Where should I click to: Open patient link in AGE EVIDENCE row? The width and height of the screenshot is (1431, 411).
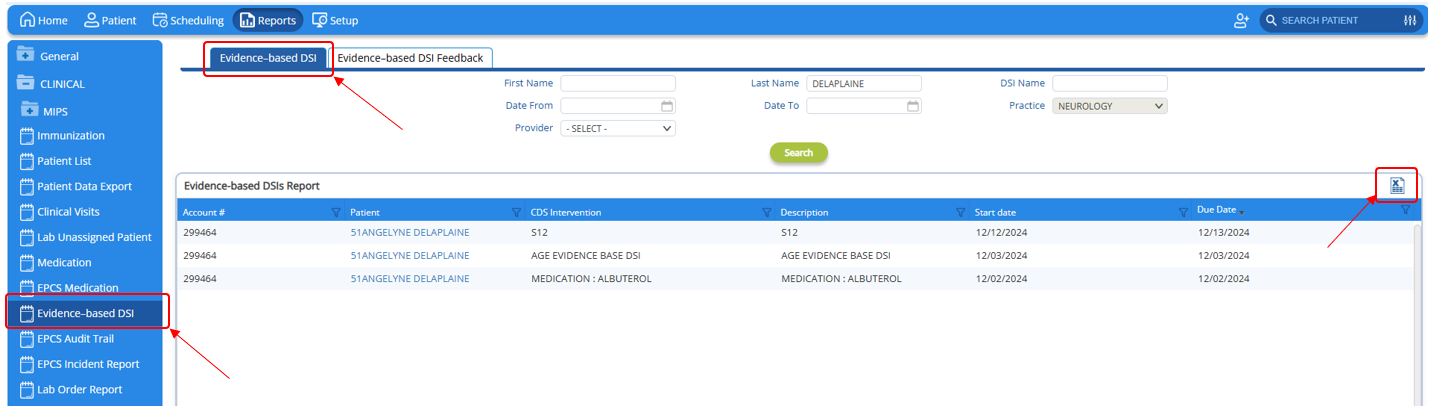(410, 255)
